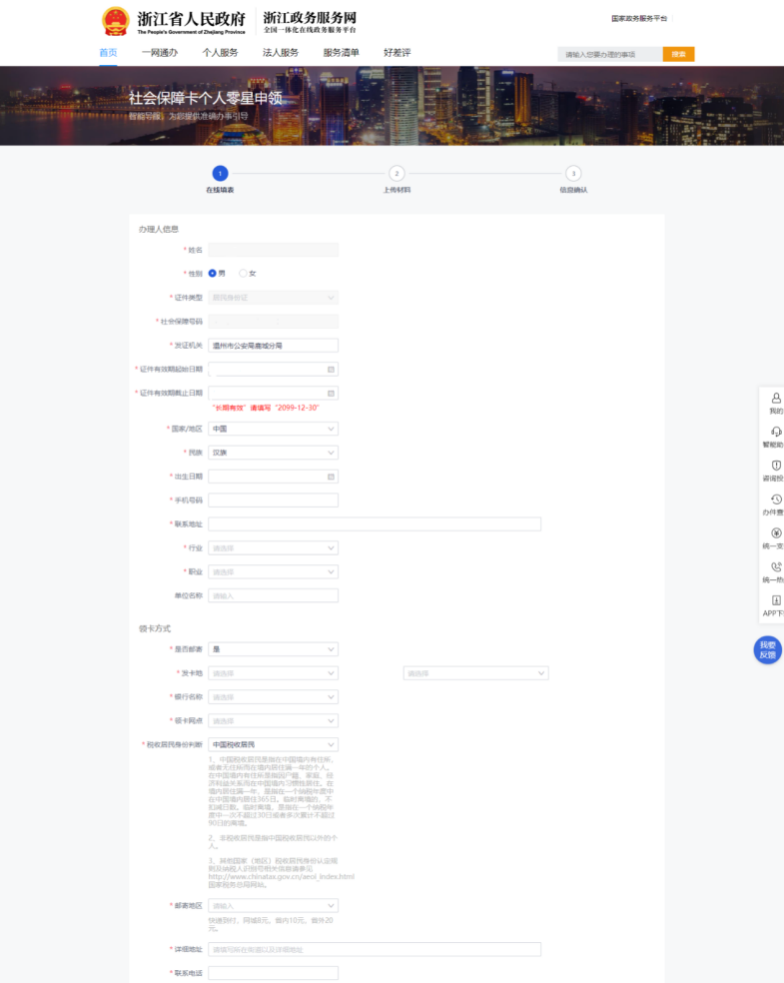
Task: Click the 详细地址 input field
Action: click(x=374, y=950)
